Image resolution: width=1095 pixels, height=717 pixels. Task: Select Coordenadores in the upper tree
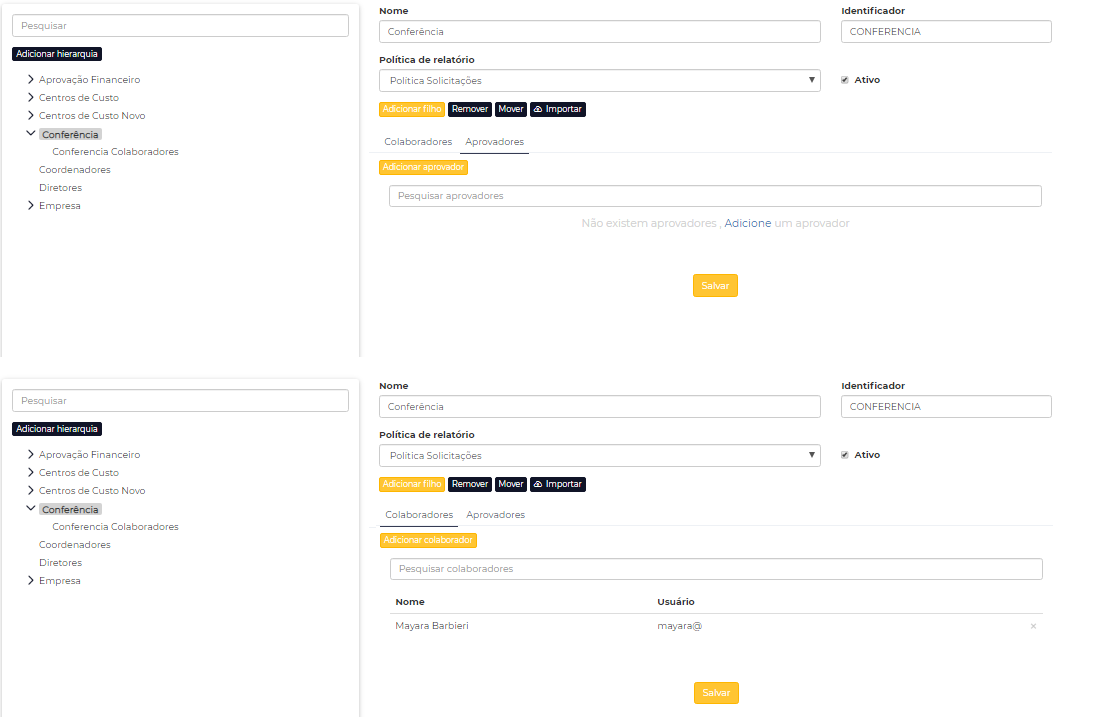(75, 170)
